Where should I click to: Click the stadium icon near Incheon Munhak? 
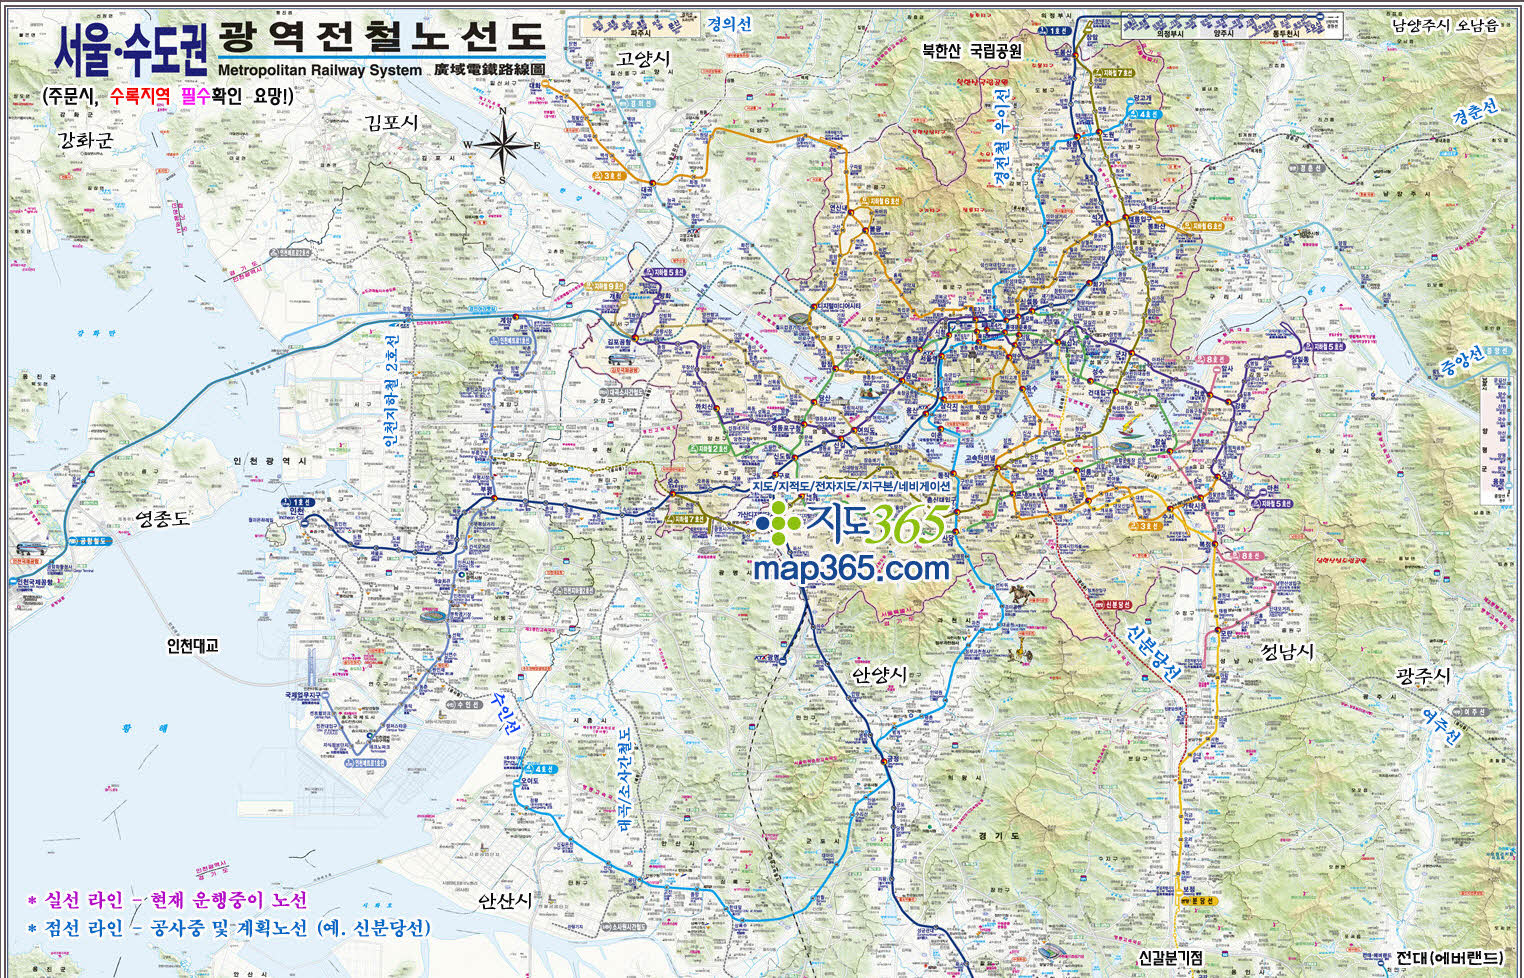432,616
